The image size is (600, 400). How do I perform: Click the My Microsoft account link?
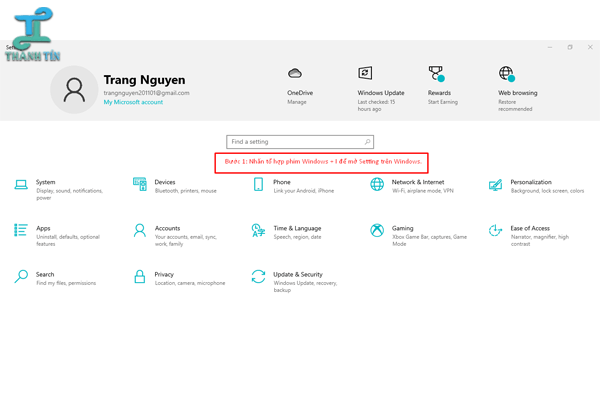(x=133, y=102)
